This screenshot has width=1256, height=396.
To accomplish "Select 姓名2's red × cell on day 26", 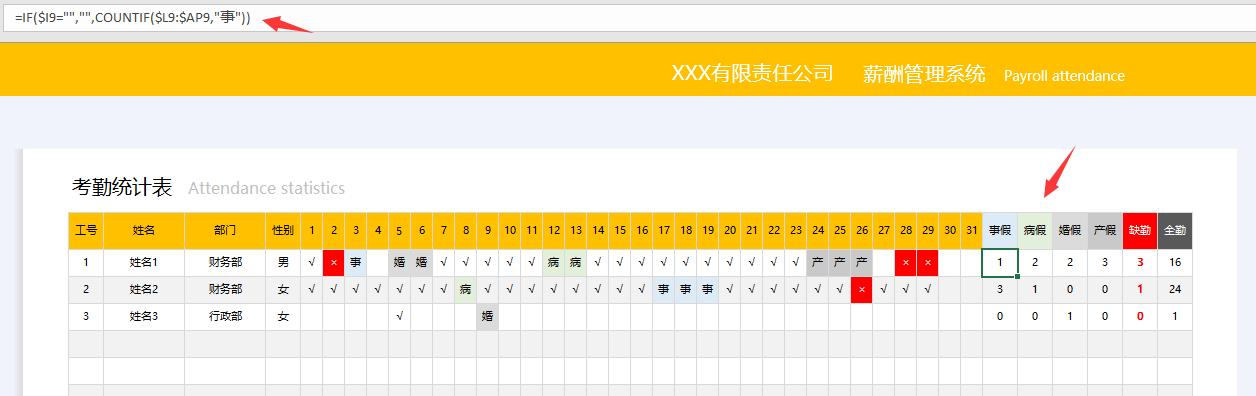I will [x=862, y=289].
